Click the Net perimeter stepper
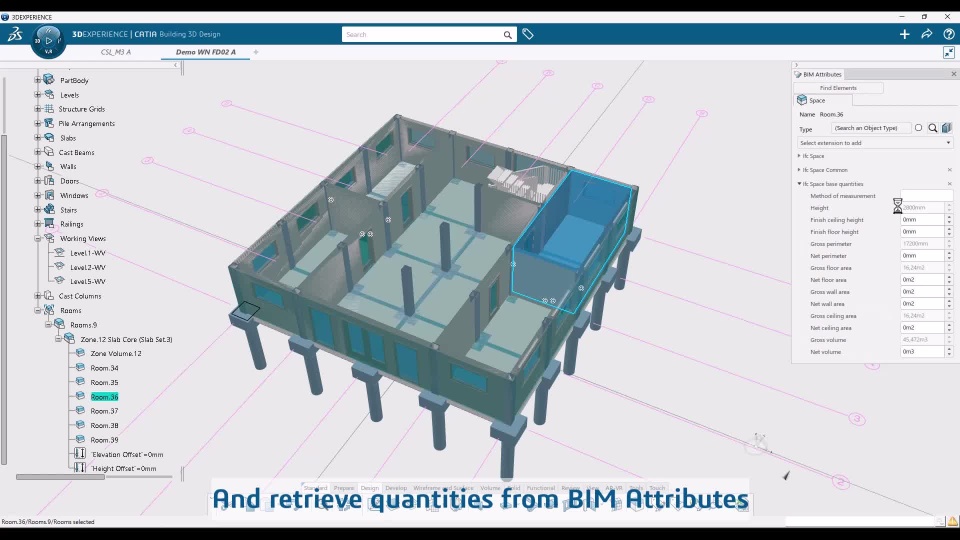The height and width of the screenshot is (540, 960). click(949, 255)
